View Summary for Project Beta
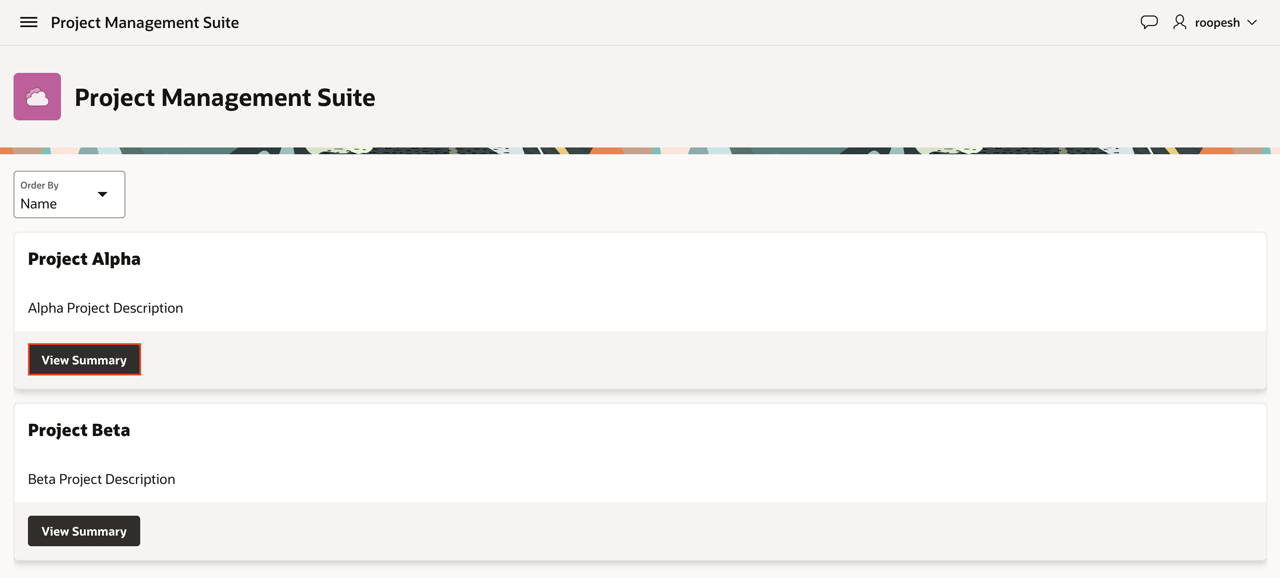Viewport: 1280px width, 578px height. (x=84, y=531)
